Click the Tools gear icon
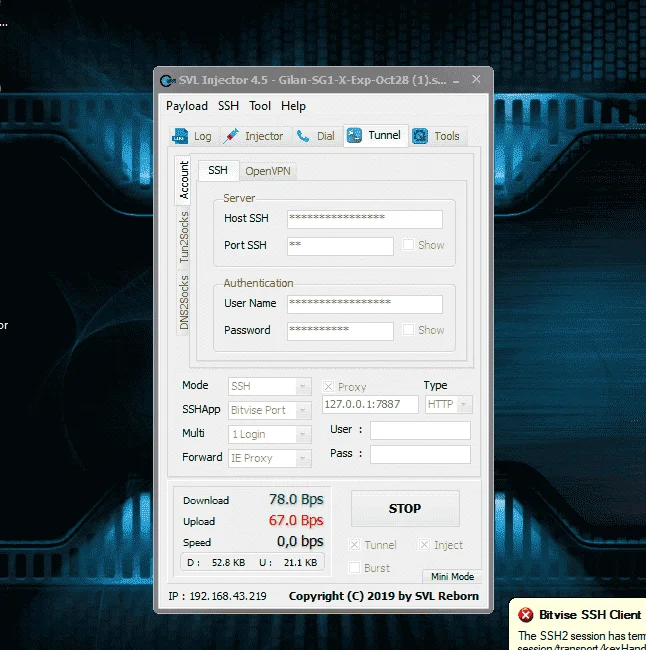Viewport: 646px width, 650px height. [x=420, y=136]
